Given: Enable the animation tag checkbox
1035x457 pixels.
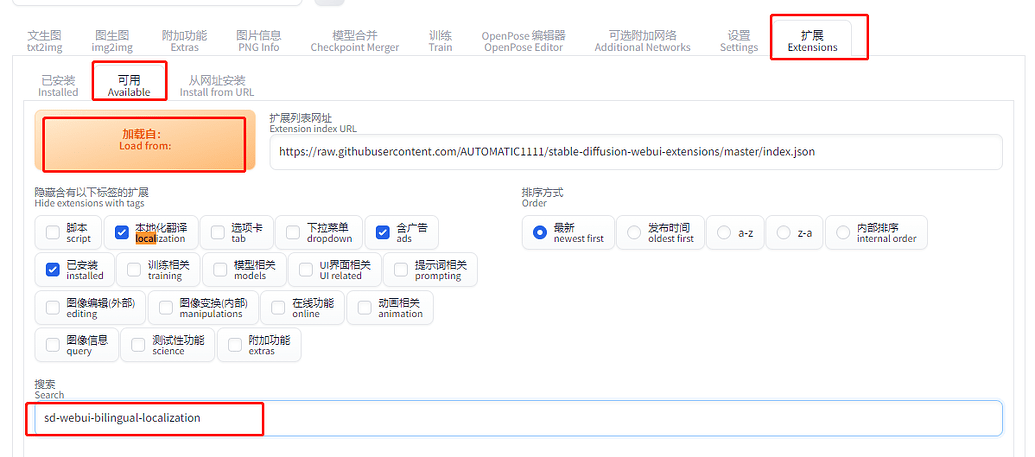Looking at the screenshot, I should (364, 308).
